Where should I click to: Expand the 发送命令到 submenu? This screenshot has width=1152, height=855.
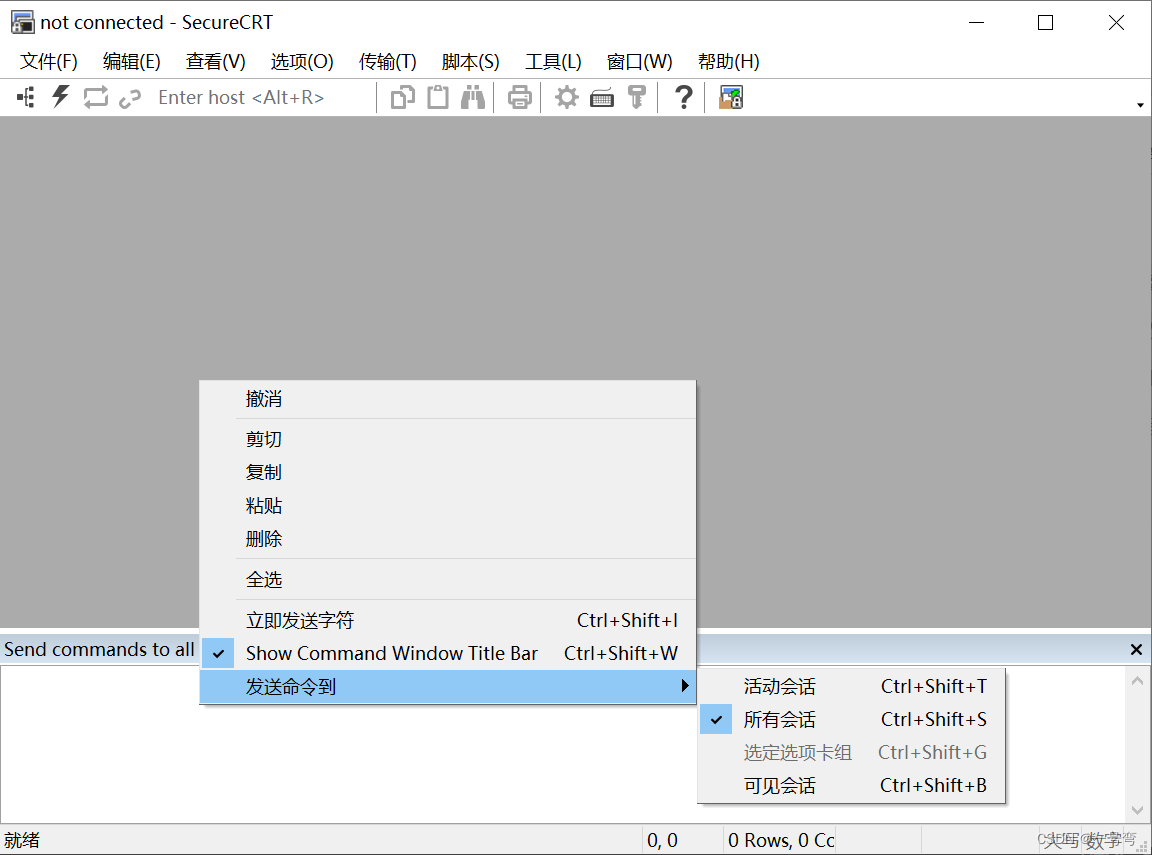pos(300,686)
